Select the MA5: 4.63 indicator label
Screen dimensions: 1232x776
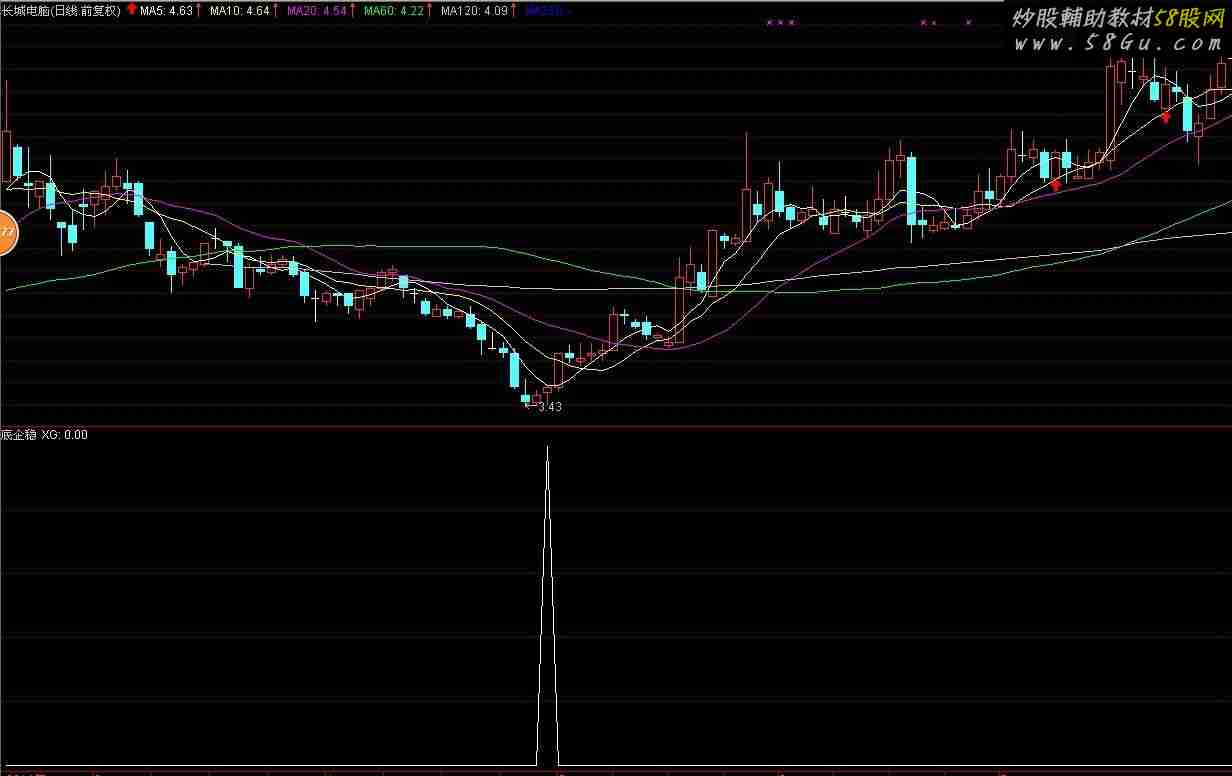tap(166, 11)
